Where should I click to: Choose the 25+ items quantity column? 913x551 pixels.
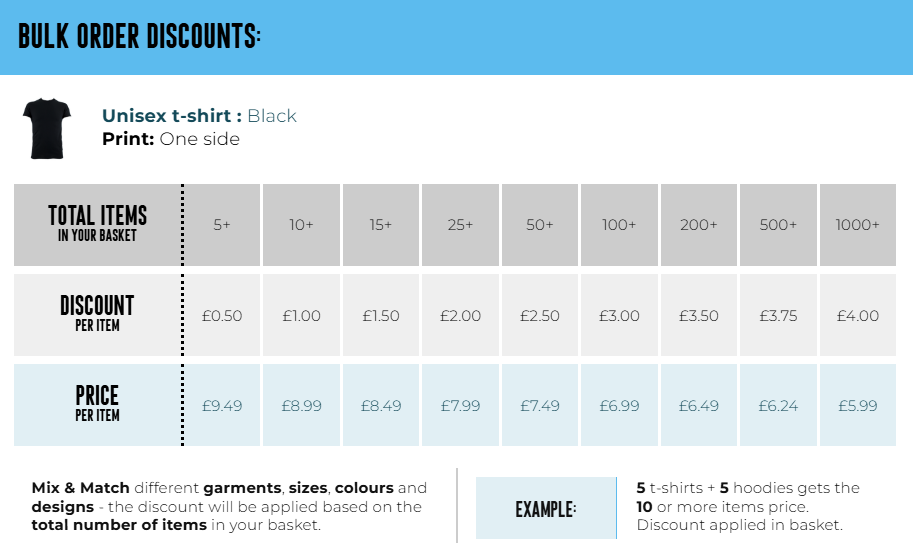(x=460, y=225)
